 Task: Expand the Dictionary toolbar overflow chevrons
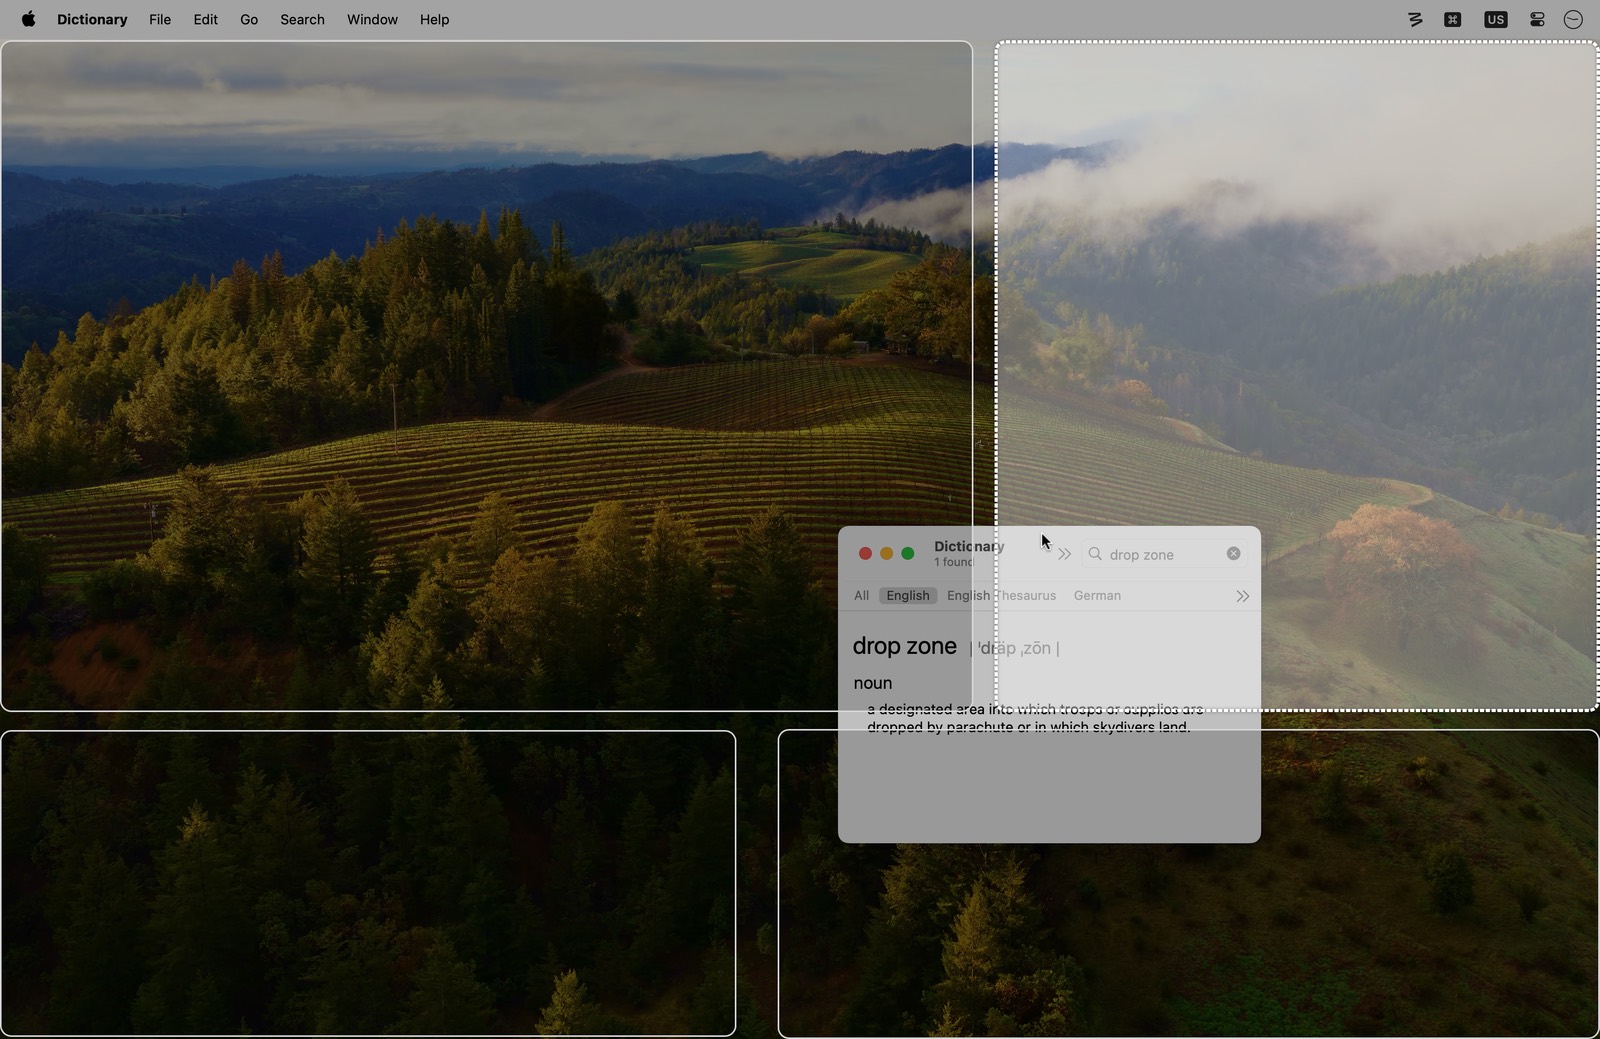click(x=1064, y=554)
